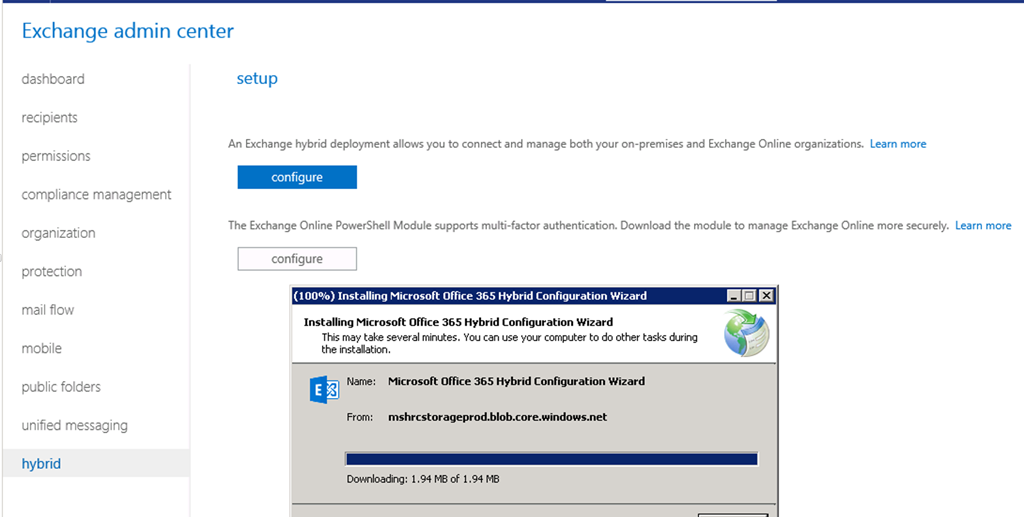Click white configure button for PowerShell Module
The height and width of the screenshot is (517, 1024).
[x=297, y=258]
